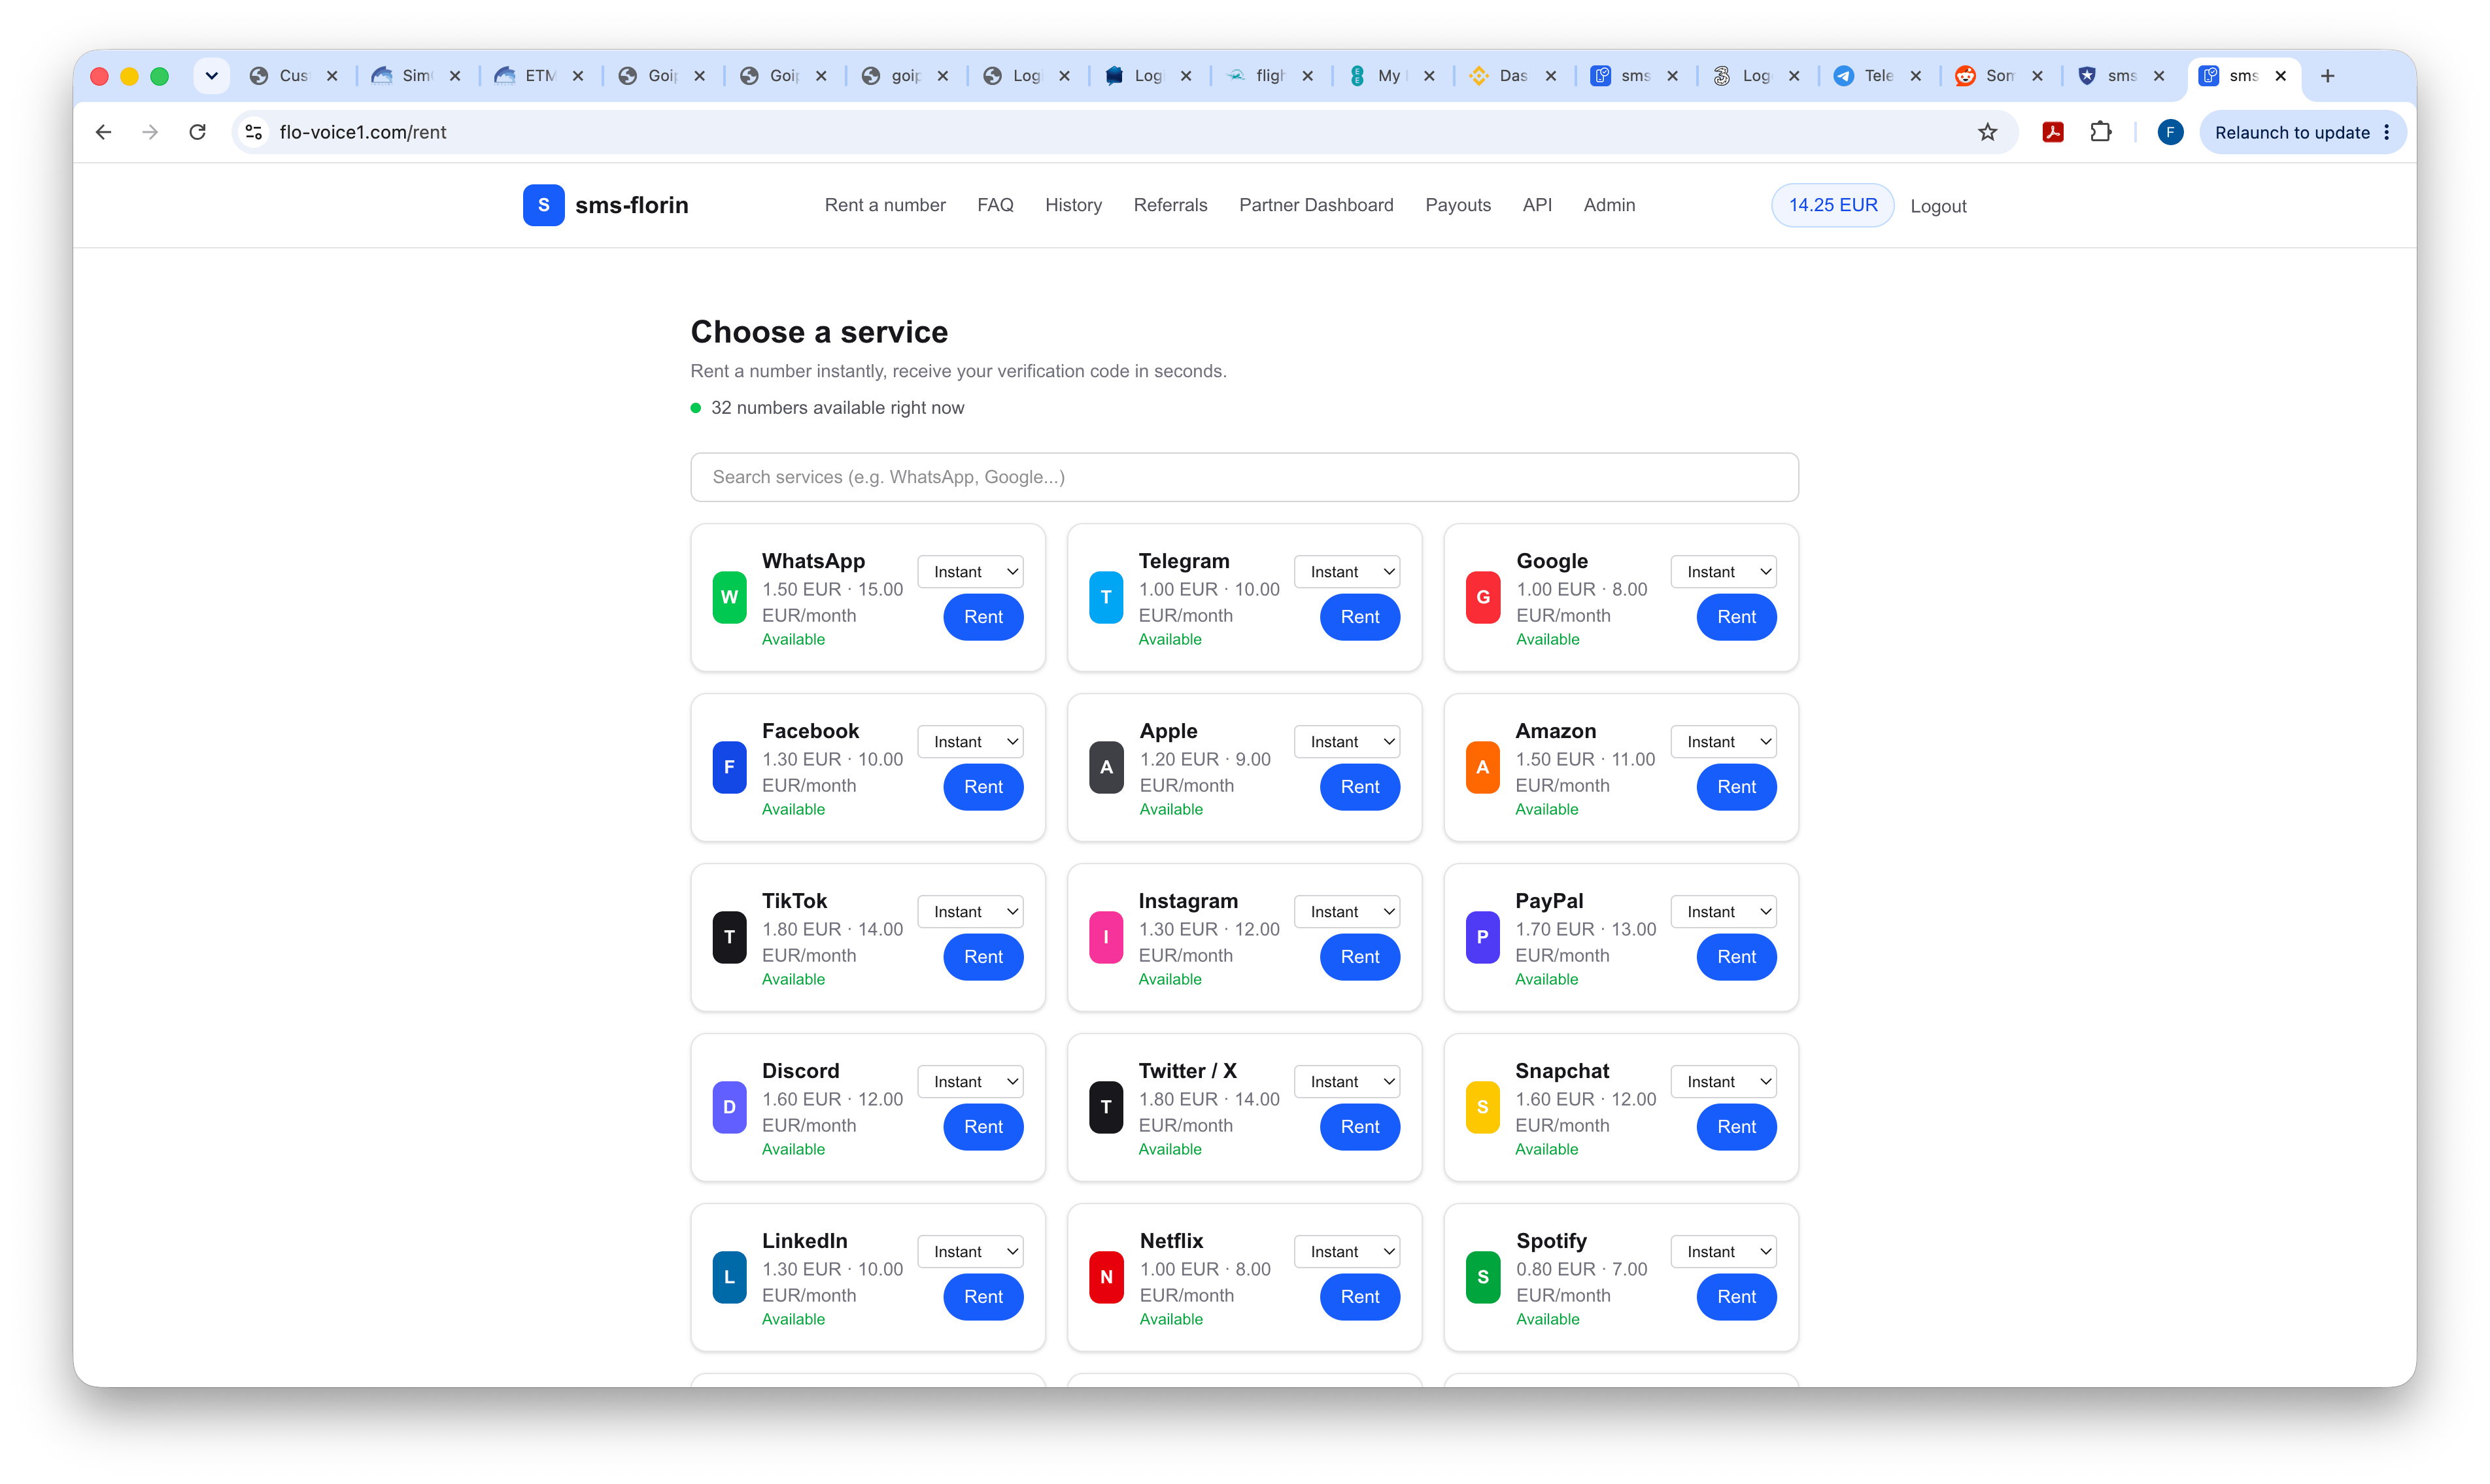Image resolution: width=2490 pixels, height=1484 pixels.
Task: Click the Netflix red N icon
Action: [1106, 1277]
